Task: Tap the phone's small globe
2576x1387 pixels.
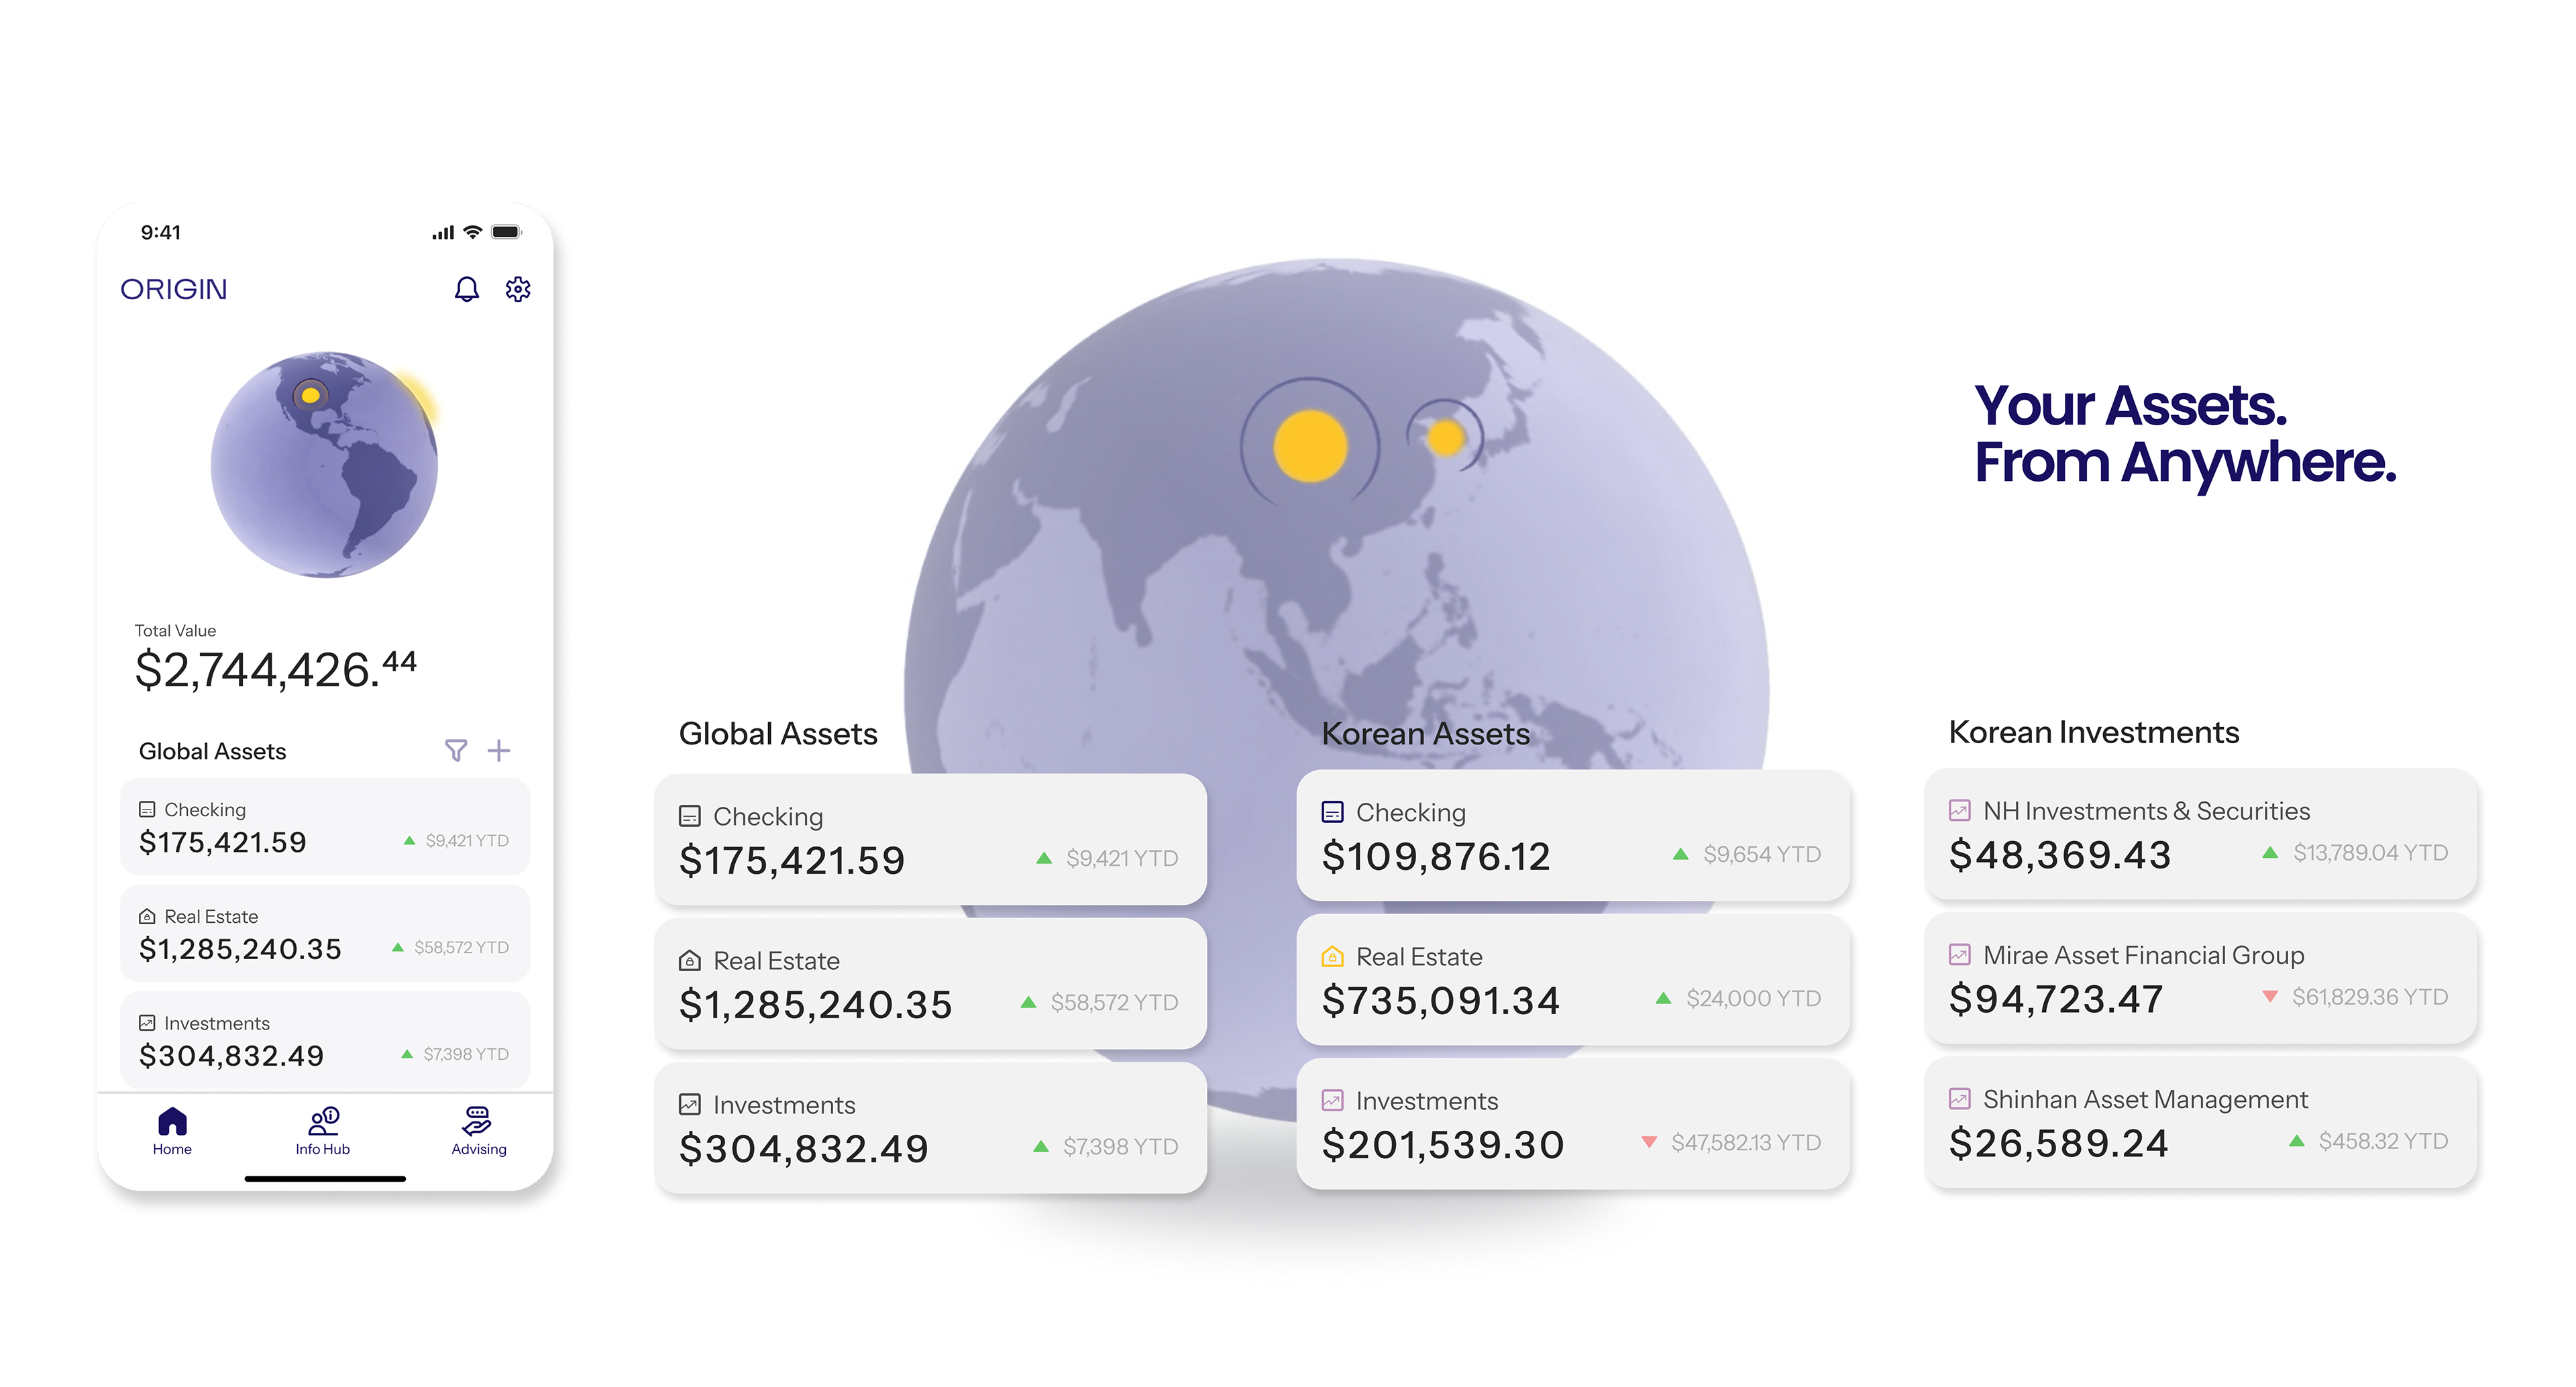Action: (x=324, y=464)
